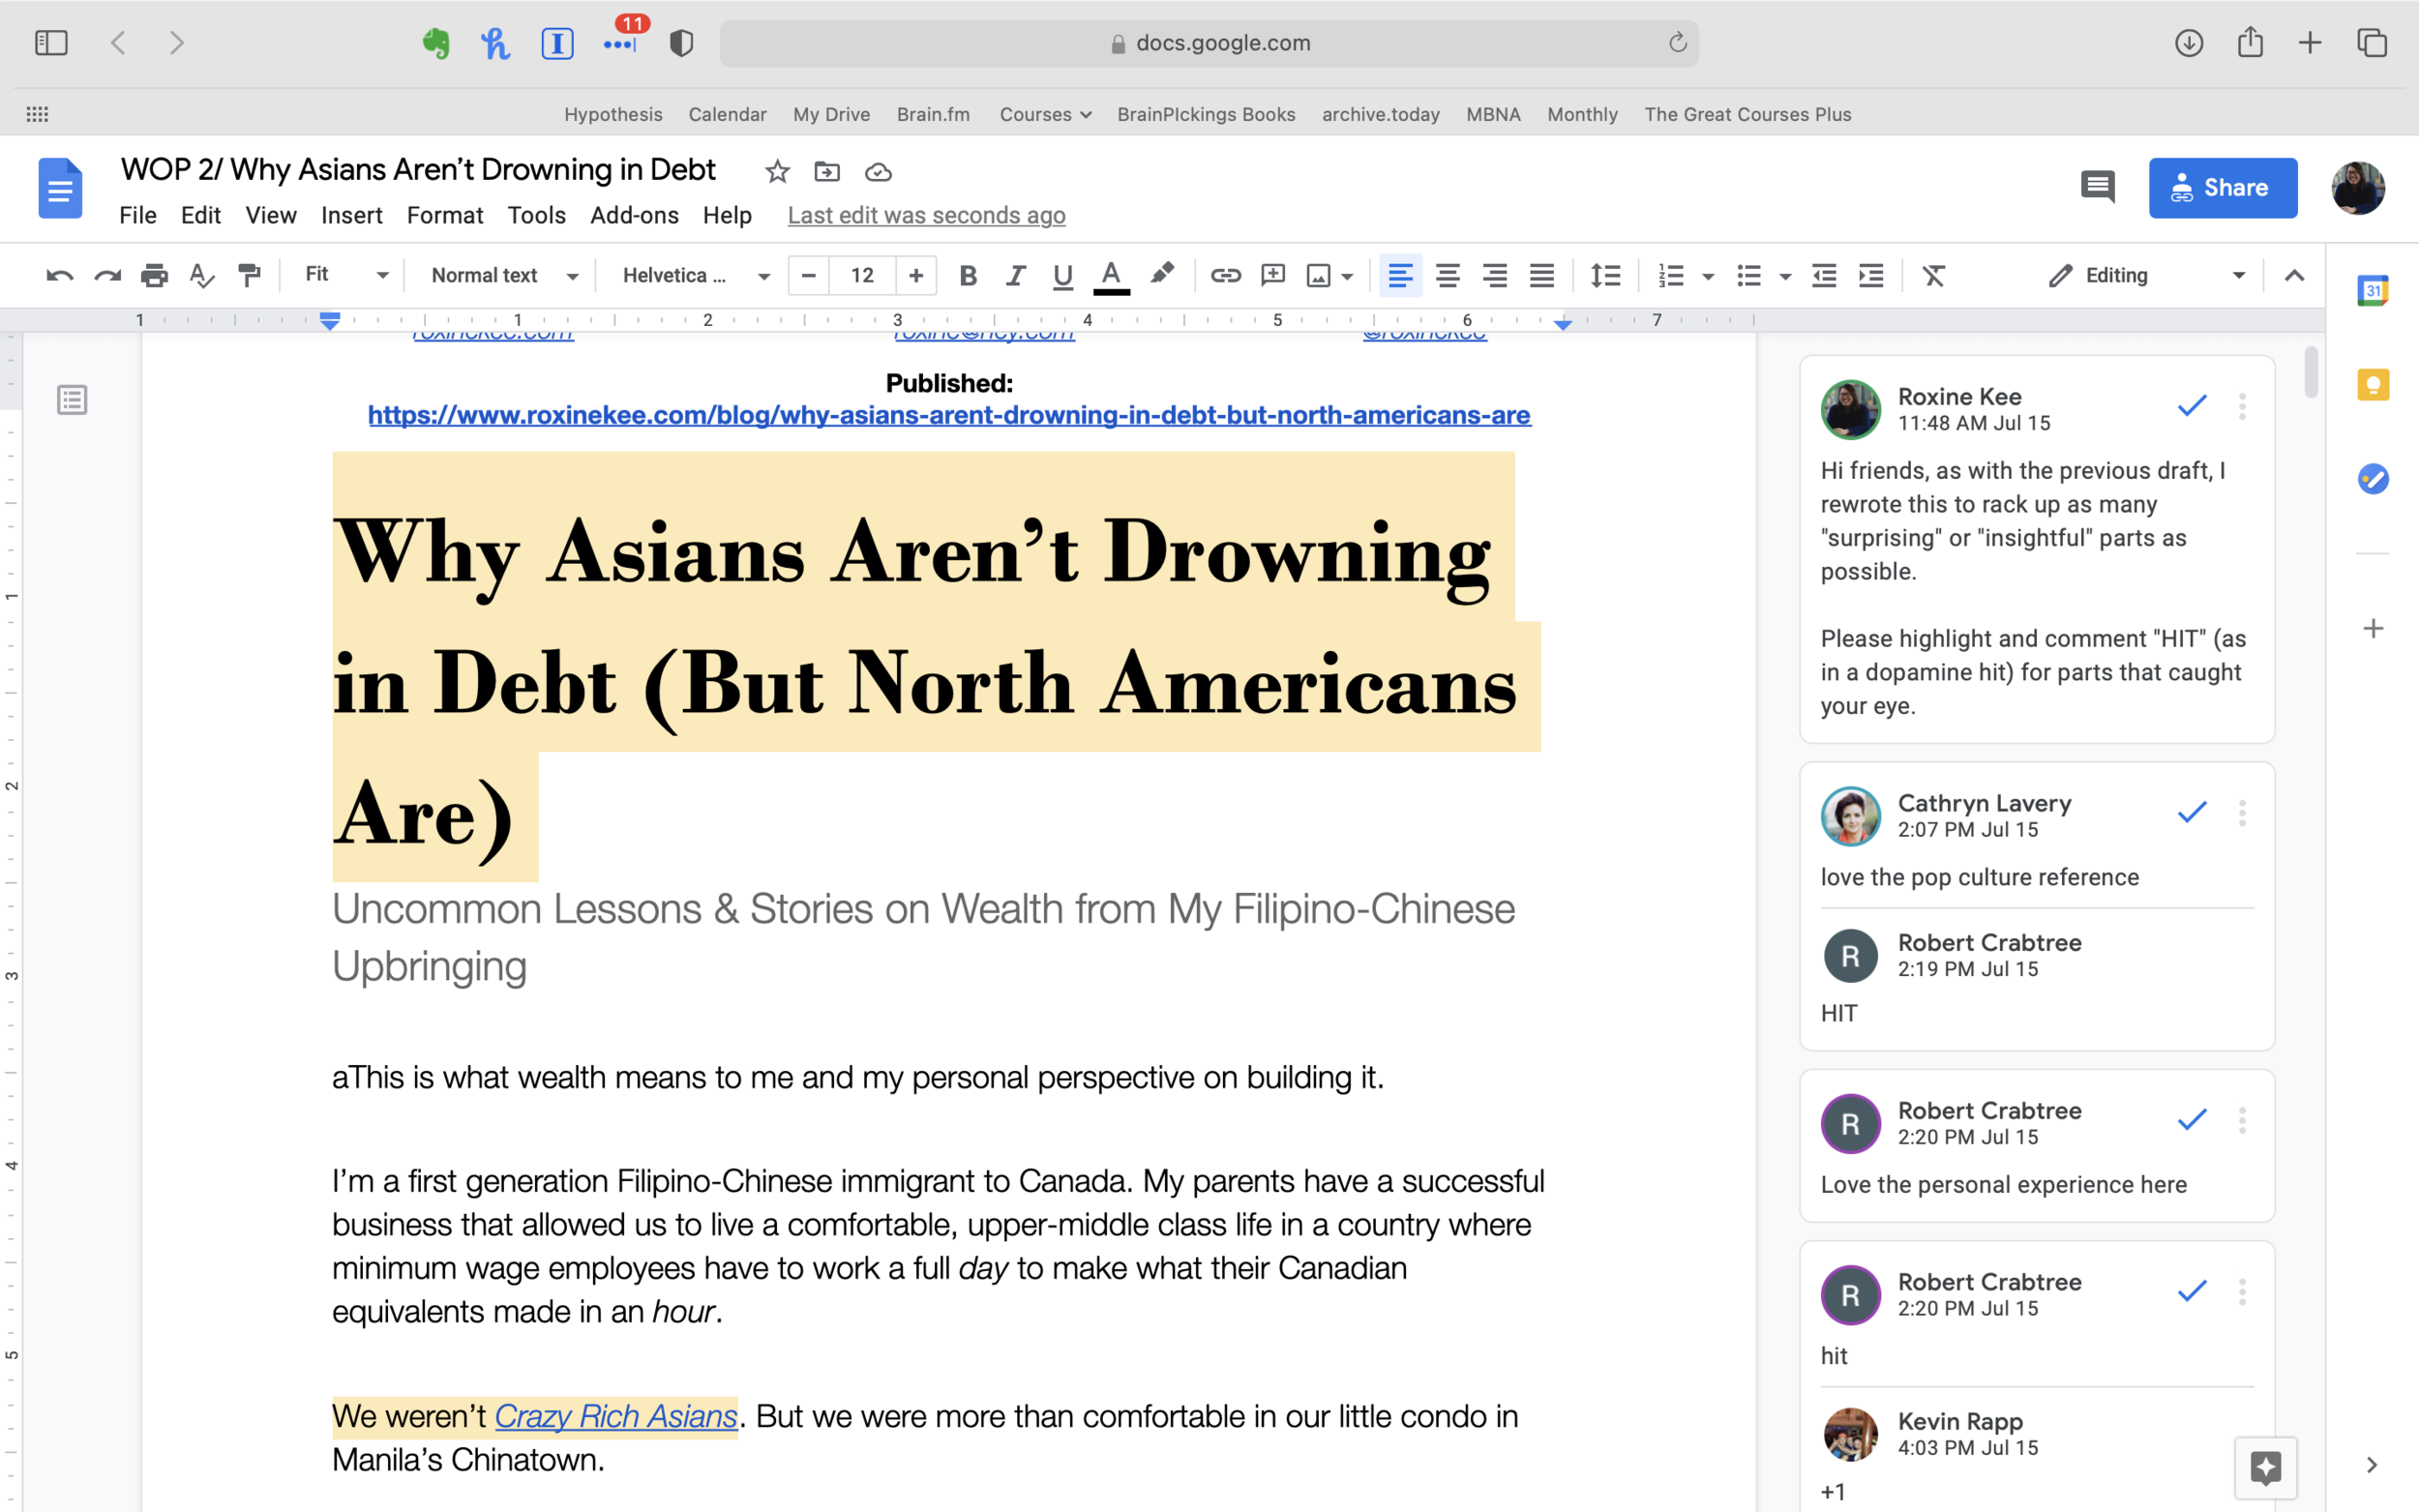Viewport: 2419px width, 1512px height.
Task: Open the published roxinekee.com blog link
Action: pyautogui.click(x=948, y=415)
